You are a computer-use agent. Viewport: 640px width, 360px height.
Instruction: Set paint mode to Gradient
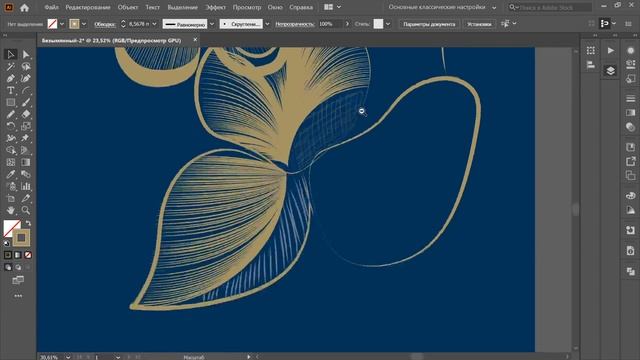(18, 255)
